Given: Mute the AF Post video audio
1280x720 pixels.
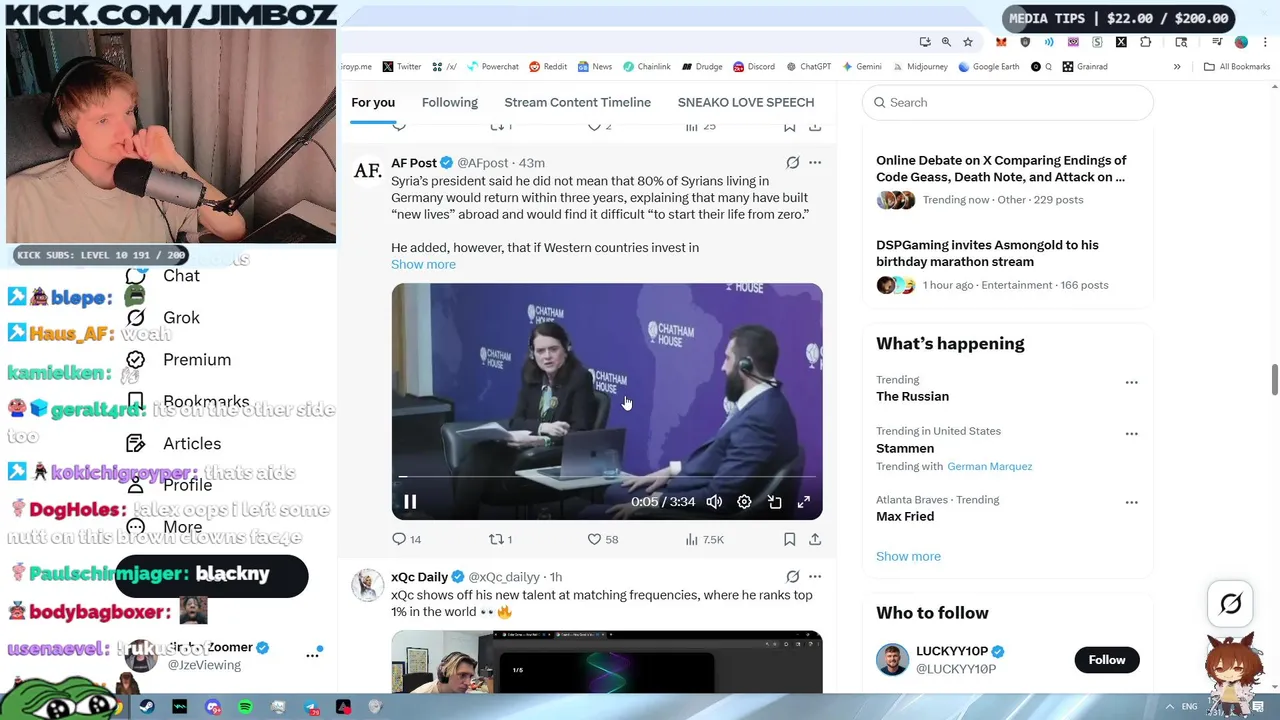Looking at the screenshot, I should (x=714, y=502).
